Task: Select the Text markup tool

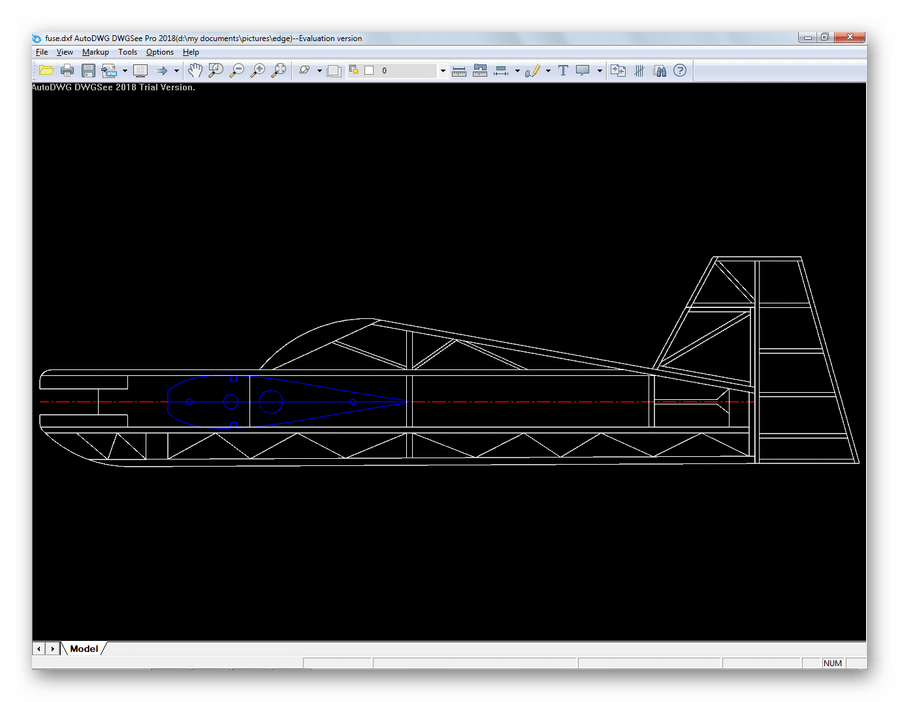Action: [563, 71]
